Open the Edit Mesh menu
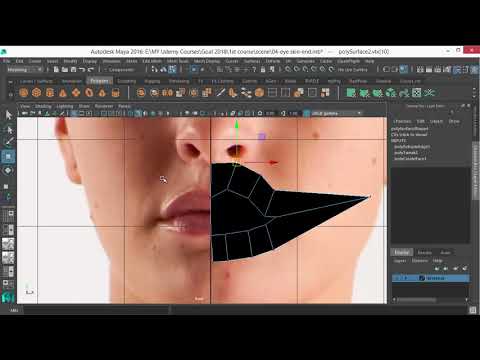Viewport: 480px width, 360px height. pyautogui.click(x=152, y=61)
